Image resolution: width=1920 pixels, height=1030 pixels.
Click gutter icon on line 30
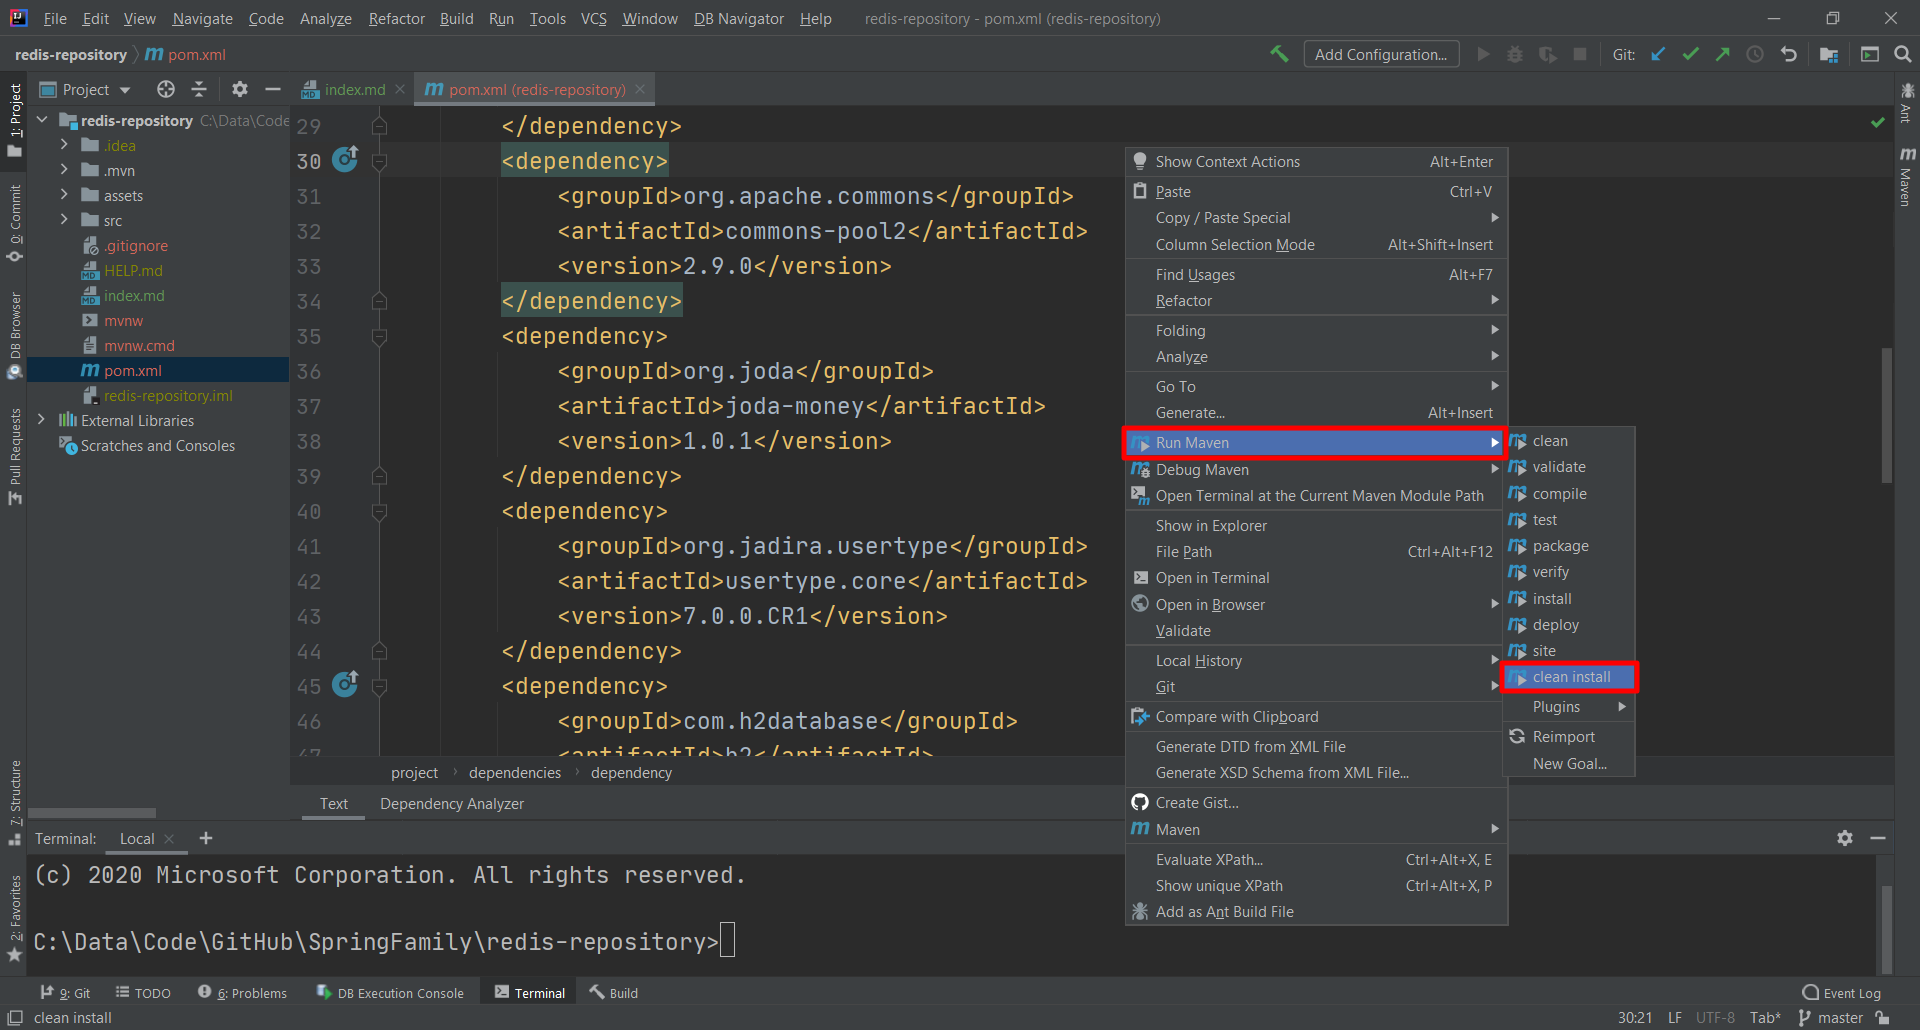[x=345, y=159]
